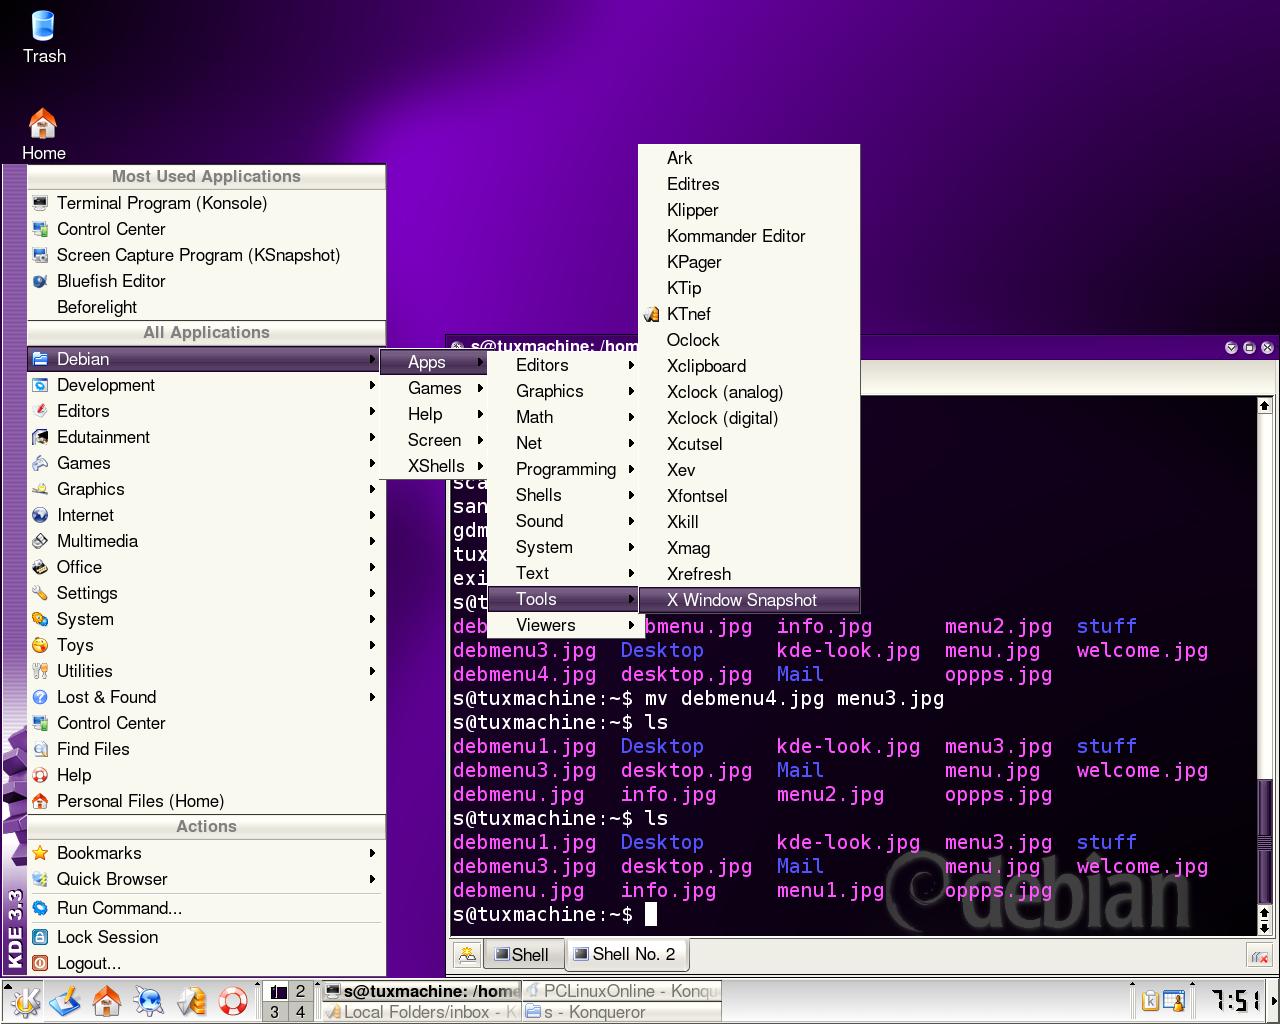Viewport: 1280px width, 1024px height.
Task: Expand Debian Games submenu
Action: pos(435,388)
